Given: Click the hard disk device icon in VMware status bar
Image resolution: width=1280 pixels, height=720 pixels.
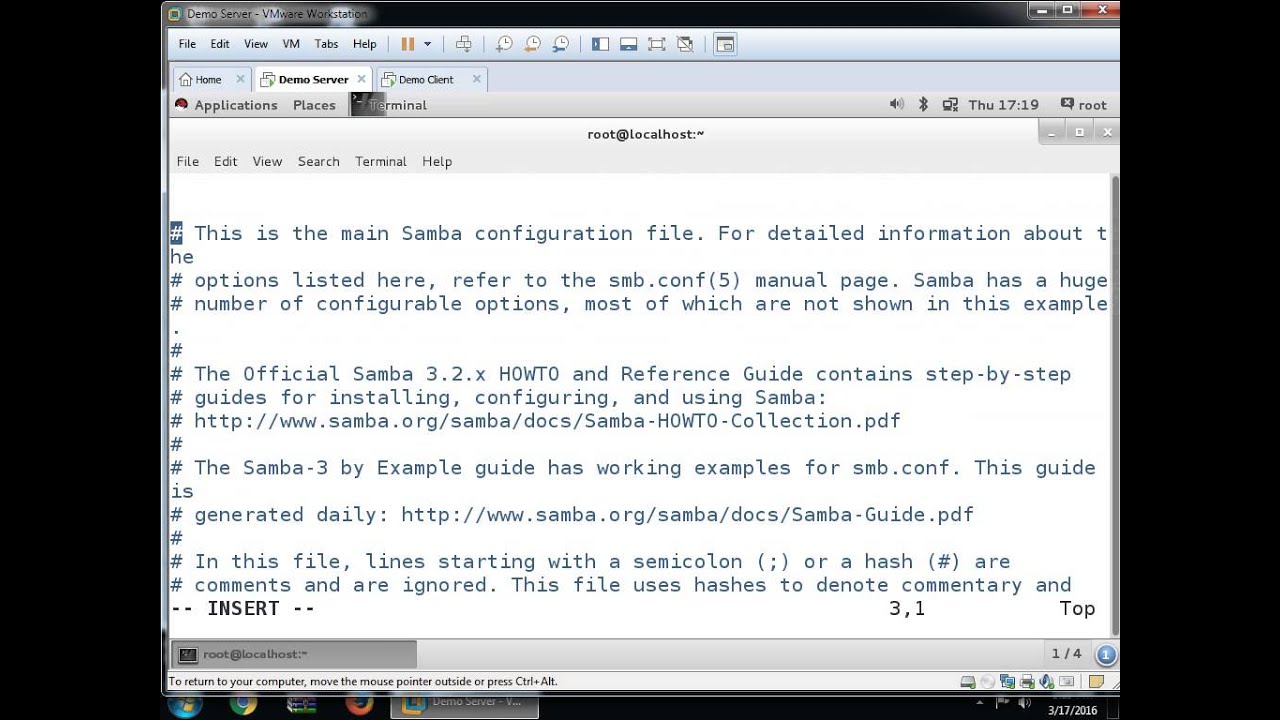Looking at the screenshot, I should pos(967,682).
